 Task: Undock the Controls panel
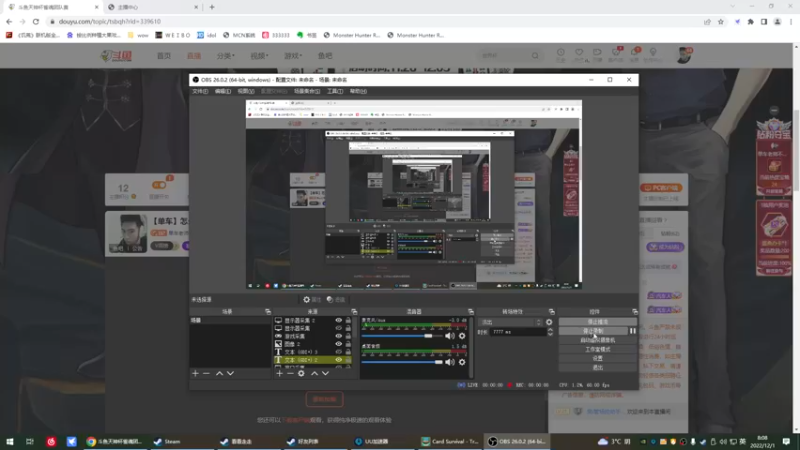[x=635, y=311]
